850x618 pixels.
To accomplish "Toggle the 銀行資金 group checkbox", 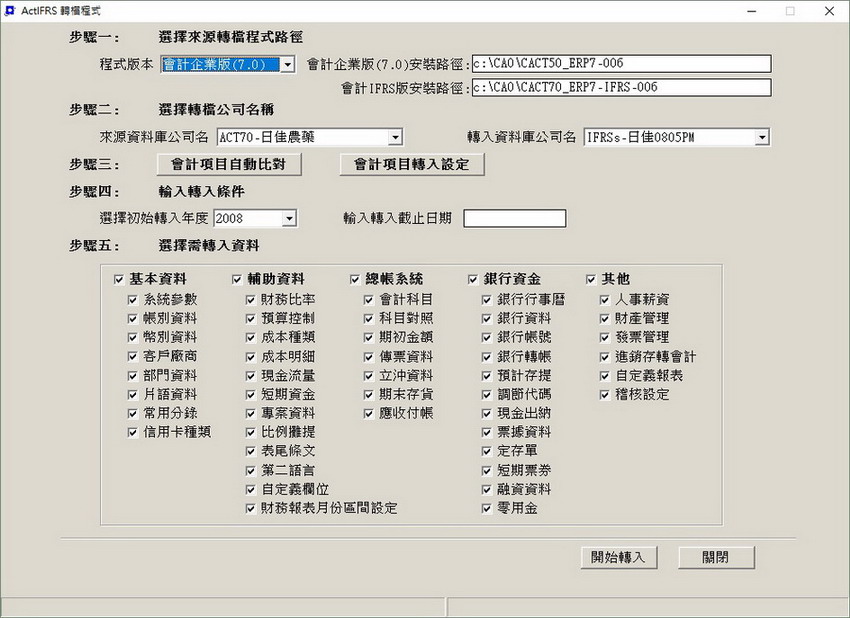I will (x=473, y=280).
